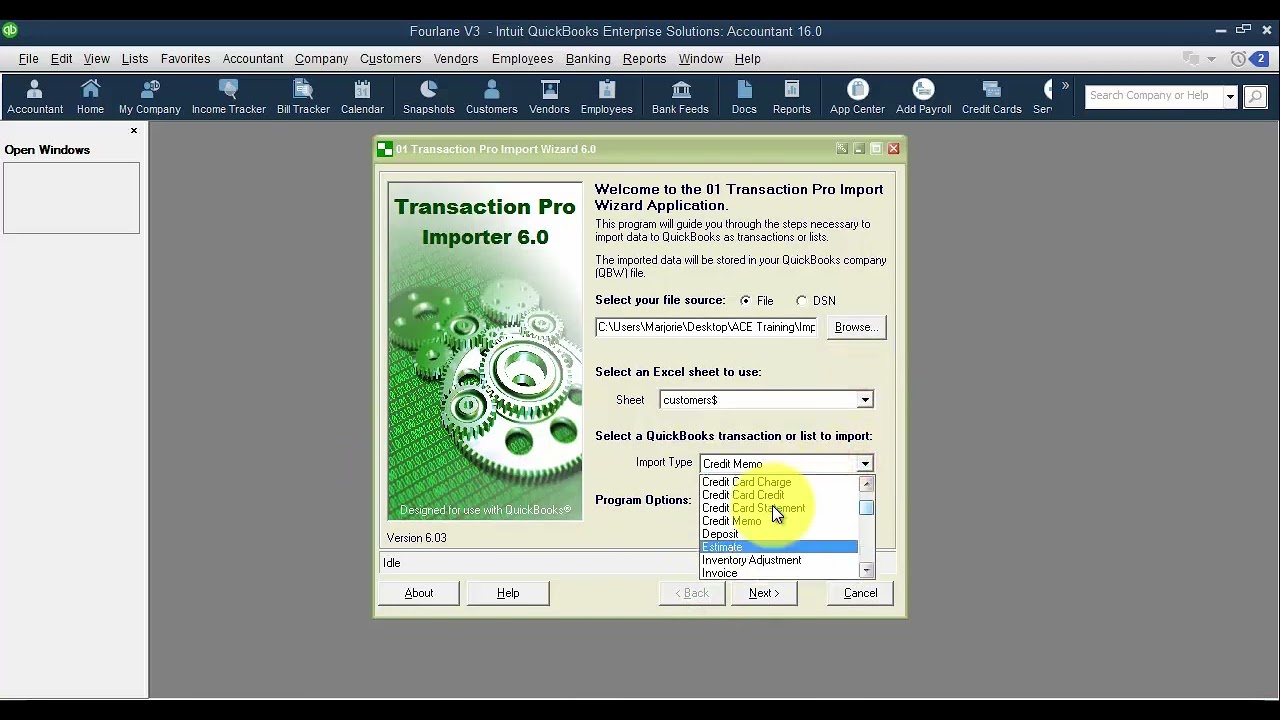The width and height of the screenshot is (1280, 720).
Task: Open Bank Feeds
Action: click(x=680, y=97)
